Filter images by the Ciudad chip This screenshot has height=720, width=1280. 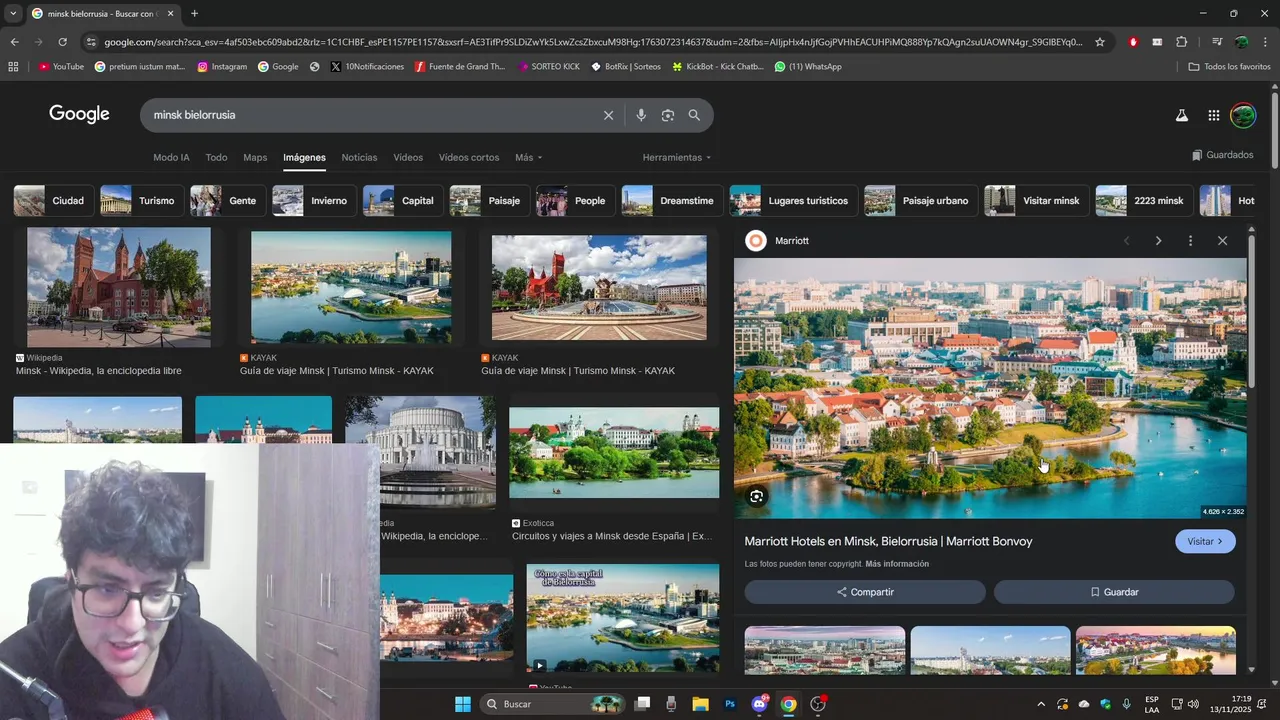pos(53,201)
